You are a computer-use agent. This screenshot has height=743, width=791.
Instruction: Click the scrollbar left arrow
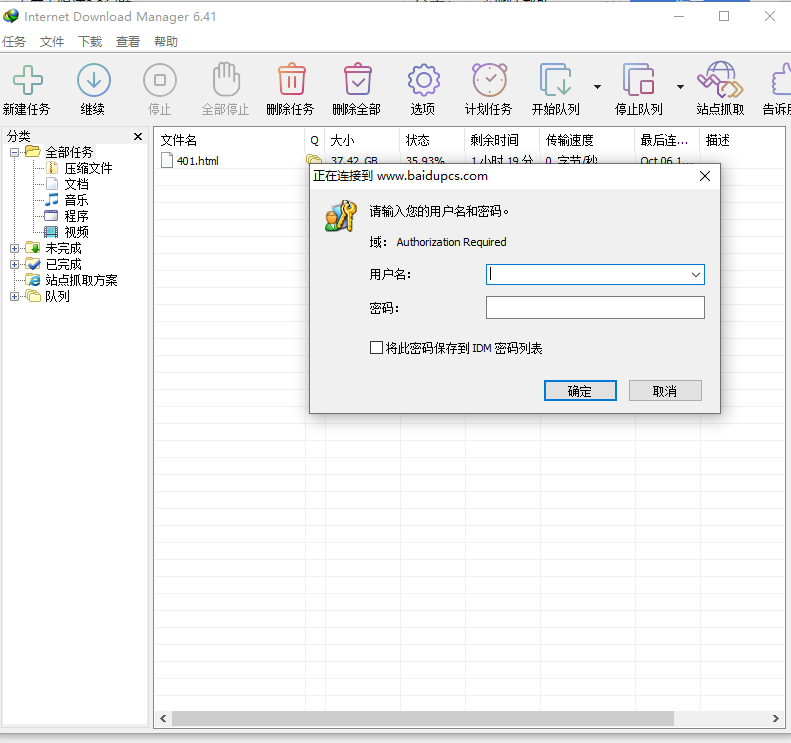pos(163,718)
